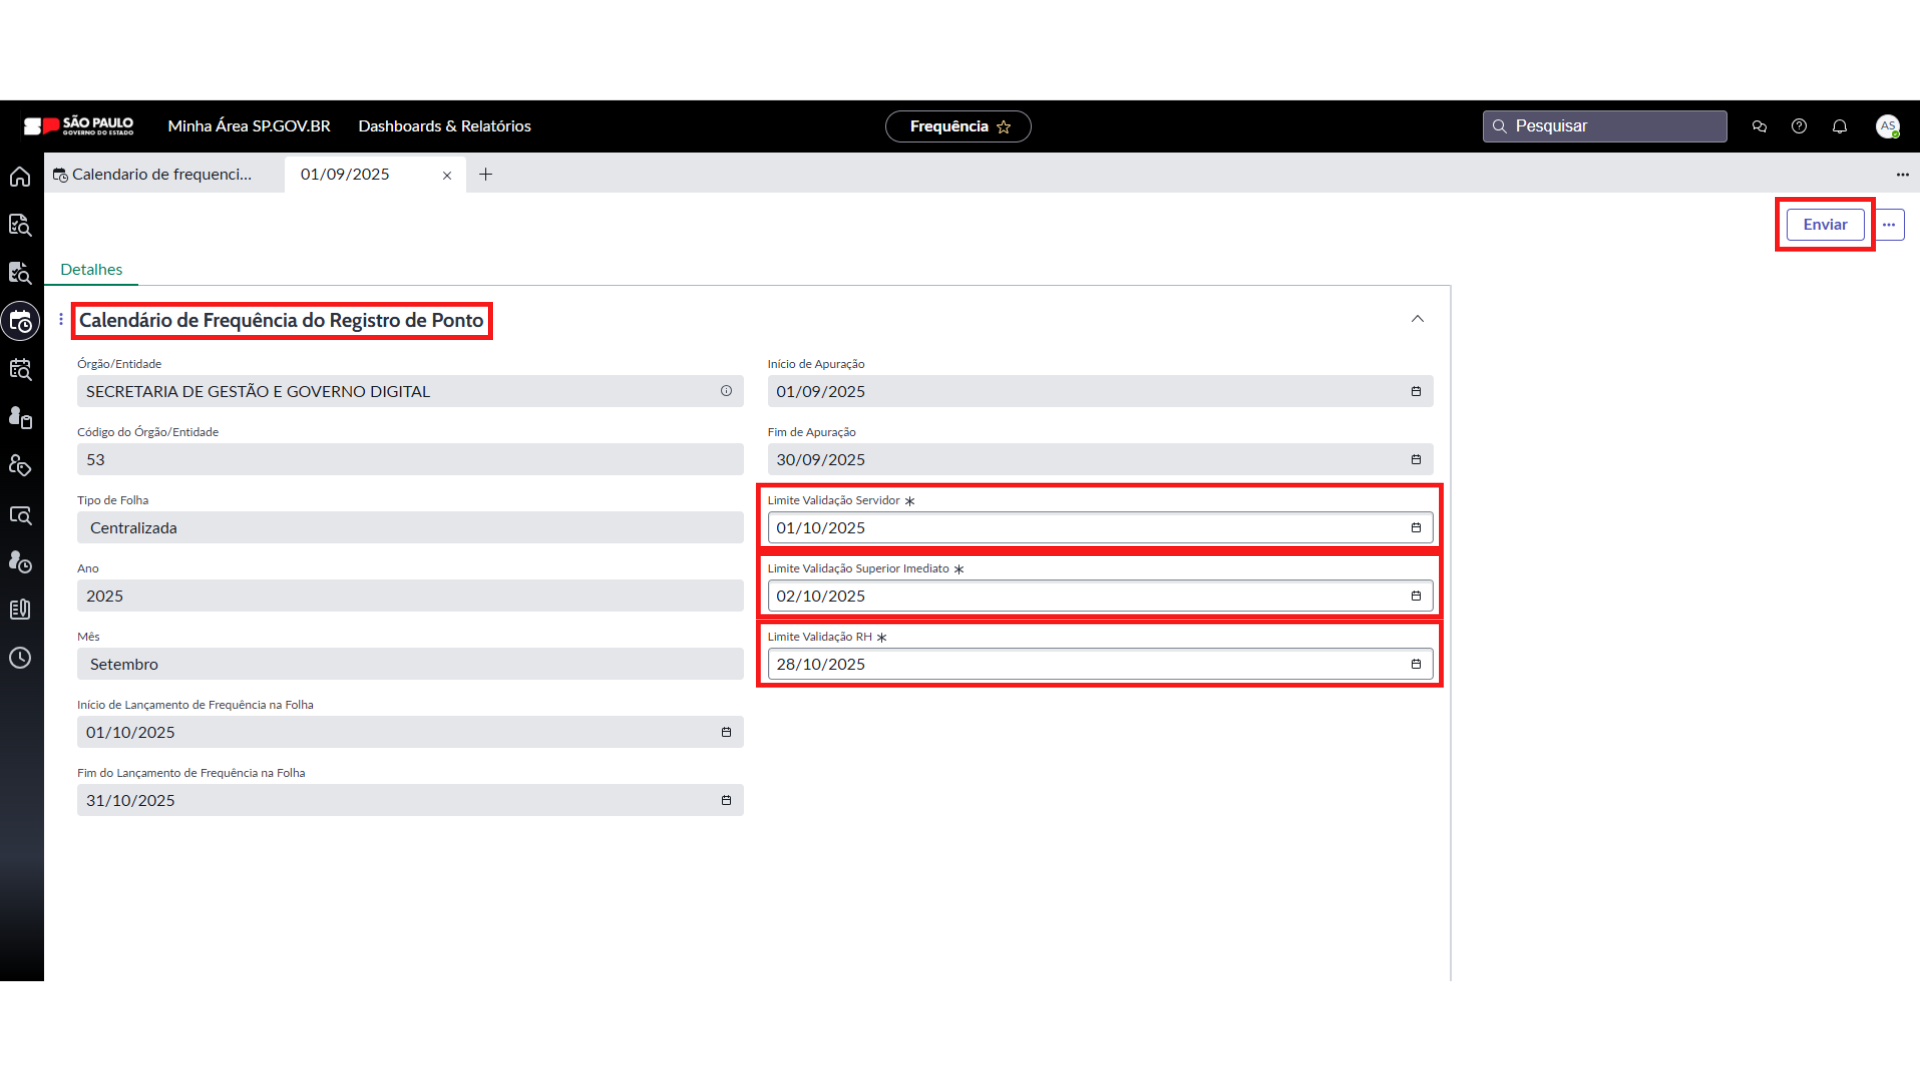Viewport: 1920px width, 1080px height.
Task: Open the clock icon at sidebar bottom
Action: tap(20, 658)
